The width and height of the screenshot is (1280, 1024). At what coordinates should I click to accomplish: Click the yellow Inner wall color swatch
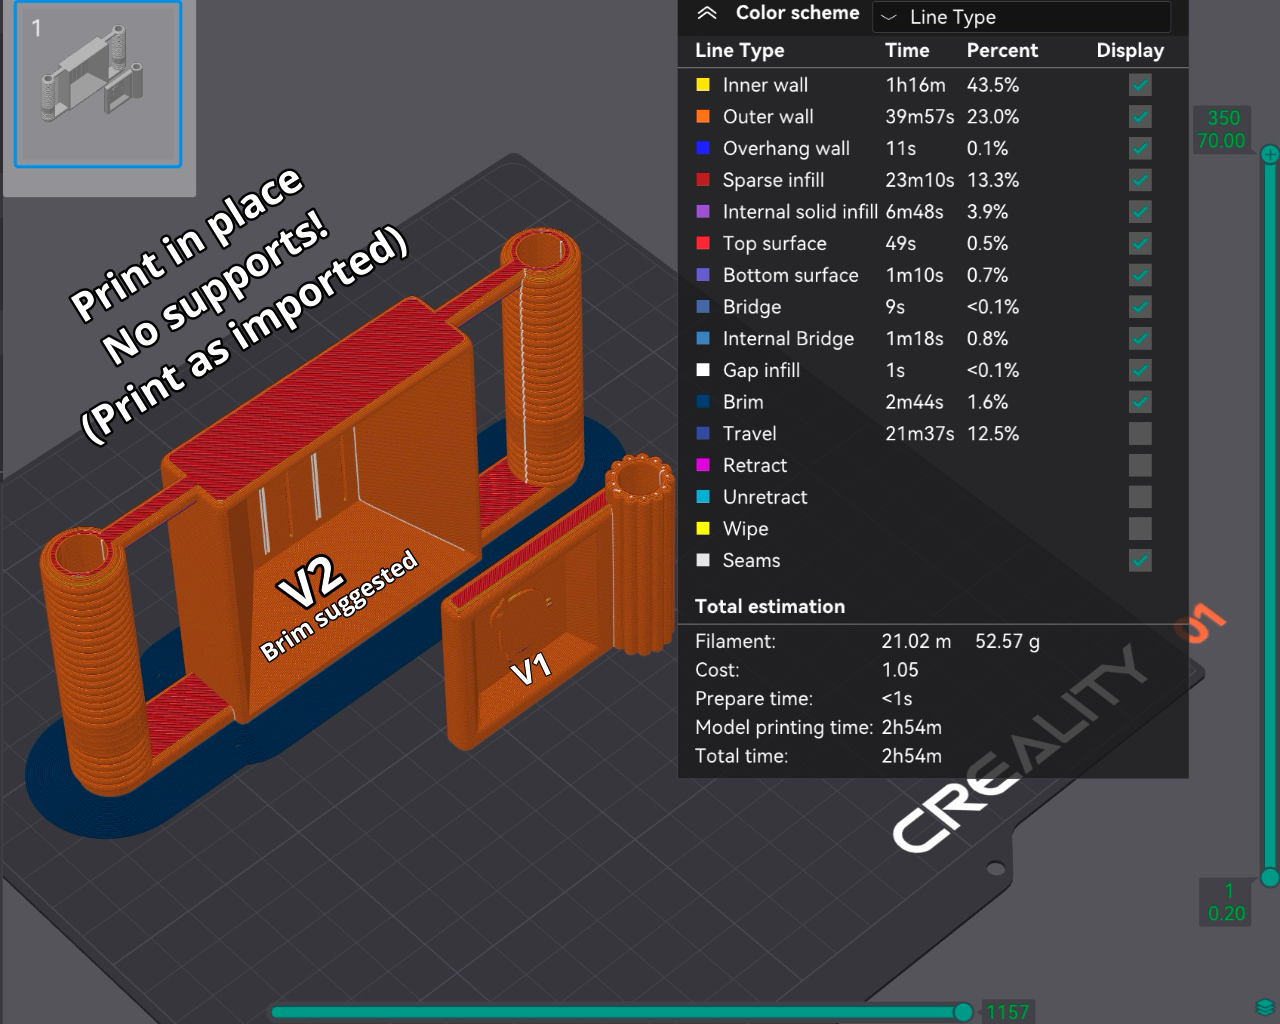click(x=703, y=86)
